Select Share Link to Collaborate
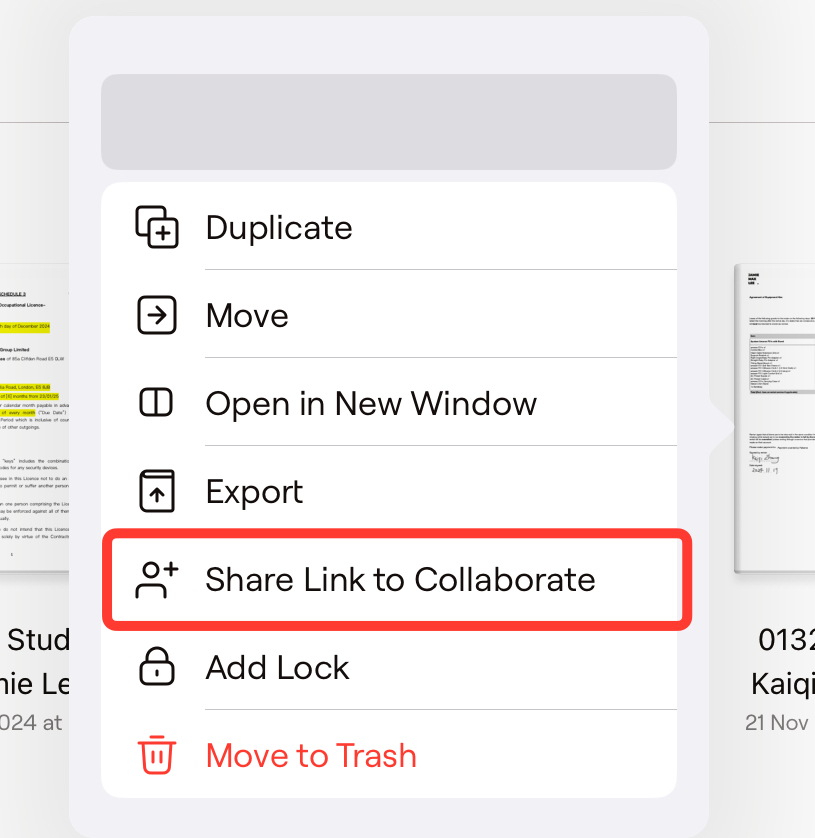This screenshot has width=815, height=838. point(397,579)
